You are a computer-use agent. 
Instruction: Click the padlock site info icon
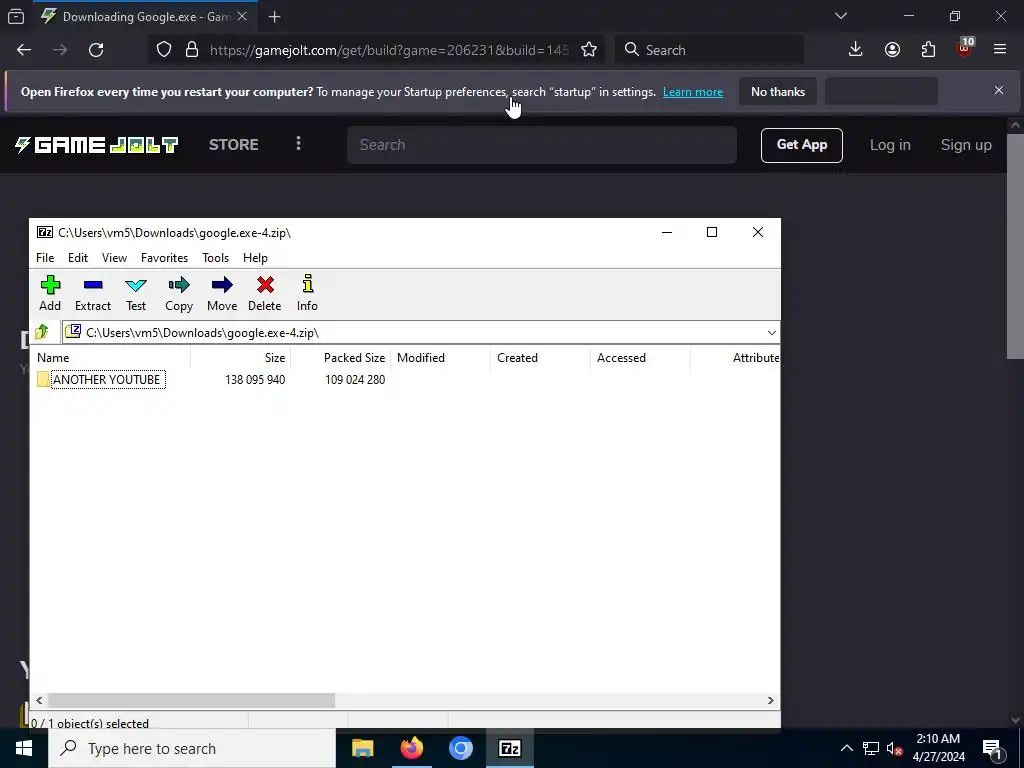192,50
